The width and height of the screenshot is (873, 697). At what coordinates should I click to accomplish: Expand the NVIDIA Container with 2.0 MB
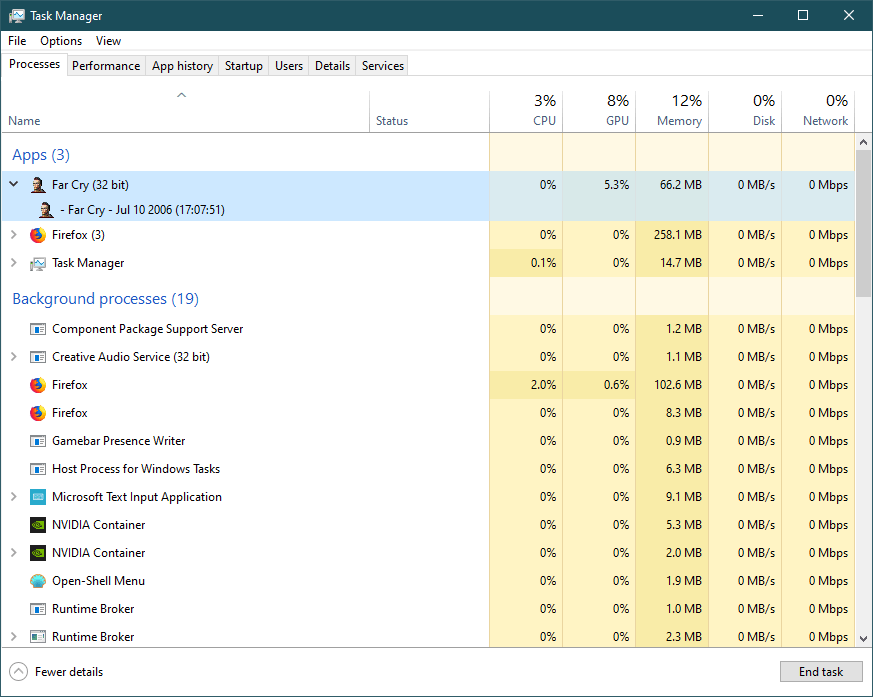coord(14,553)
